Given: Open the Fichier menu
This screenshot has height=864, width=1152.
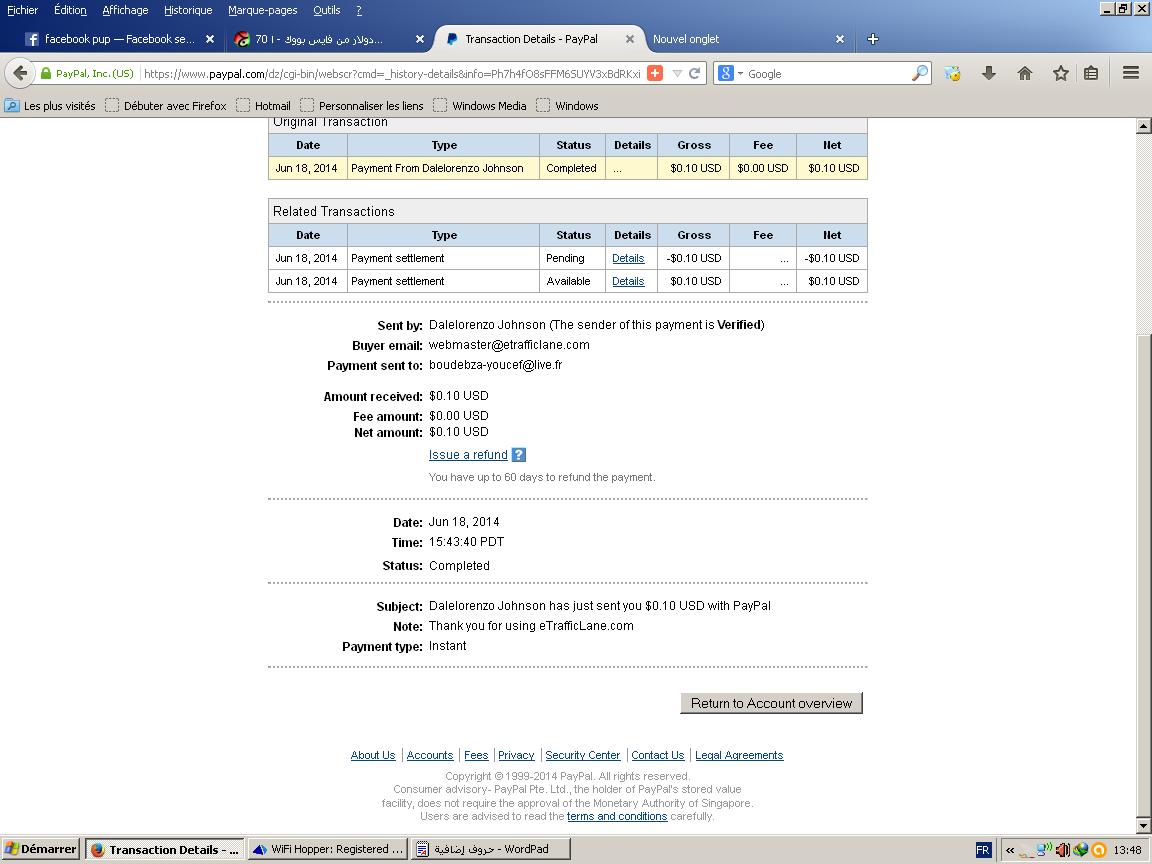Looking at the screenshot, I should (22, 10).
